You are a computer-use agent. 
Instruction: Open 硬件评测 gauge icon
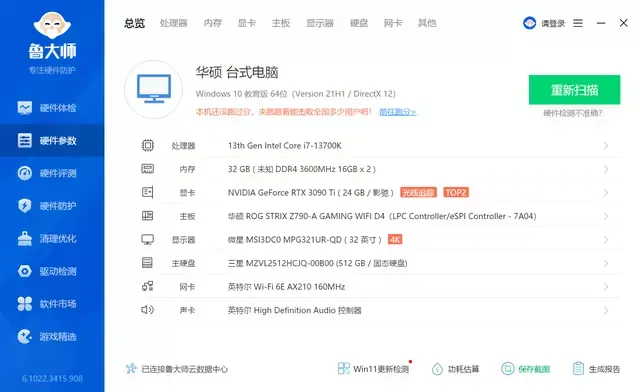point(25,173)
